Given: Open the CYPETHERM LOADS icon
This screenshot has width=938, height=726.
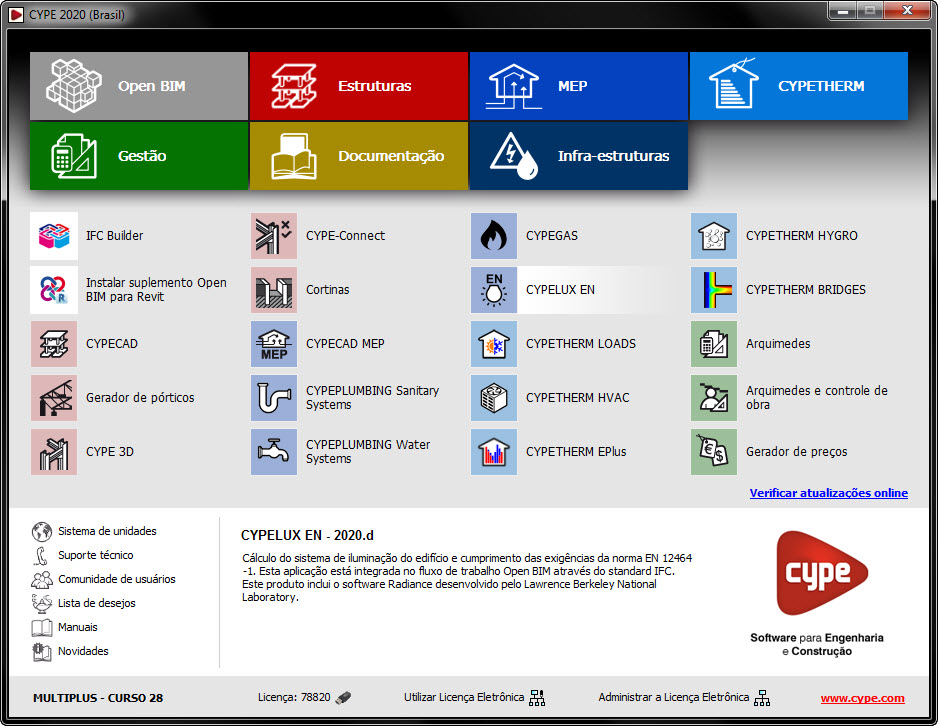Looking at the screenshot, I should [x=494, y=344].
